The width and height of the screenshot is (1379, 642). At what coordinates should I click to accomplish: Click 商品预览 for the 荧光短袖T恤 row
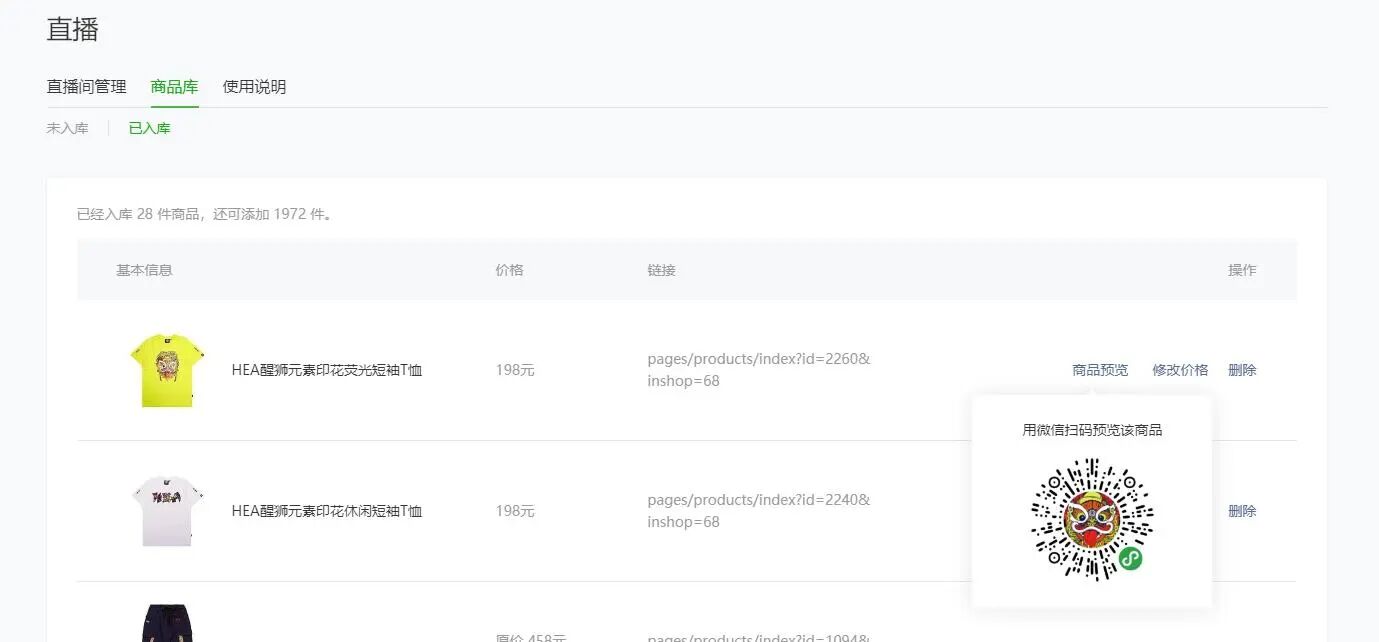[1100, 370]
